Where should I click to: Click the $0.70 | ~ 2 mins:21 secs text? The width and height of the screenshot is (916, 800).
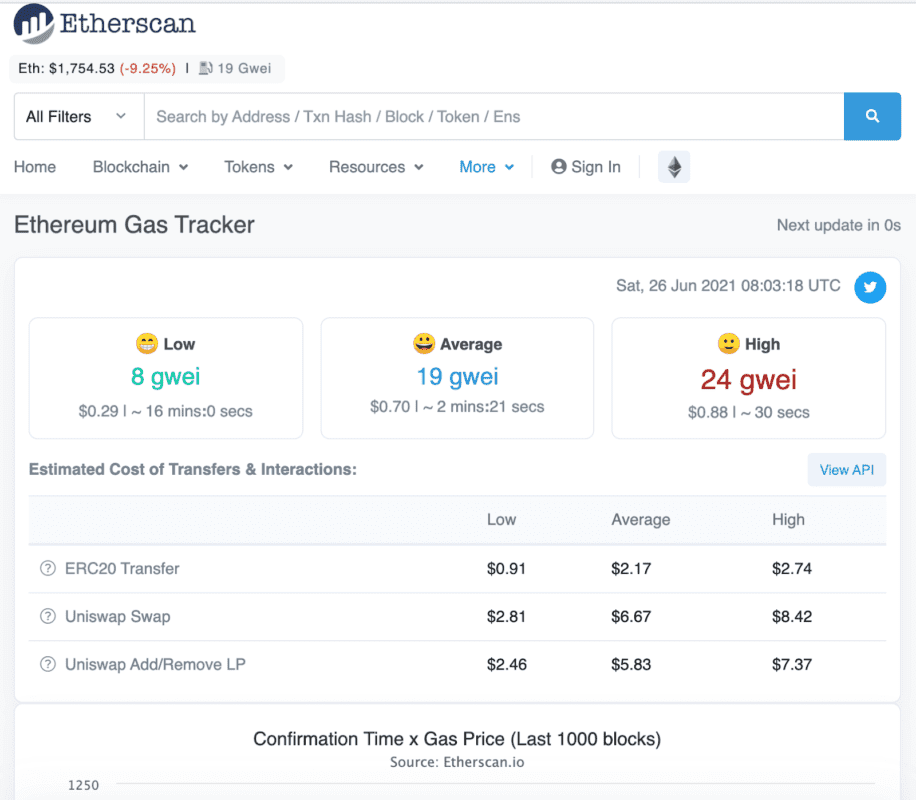coord(457,407)
